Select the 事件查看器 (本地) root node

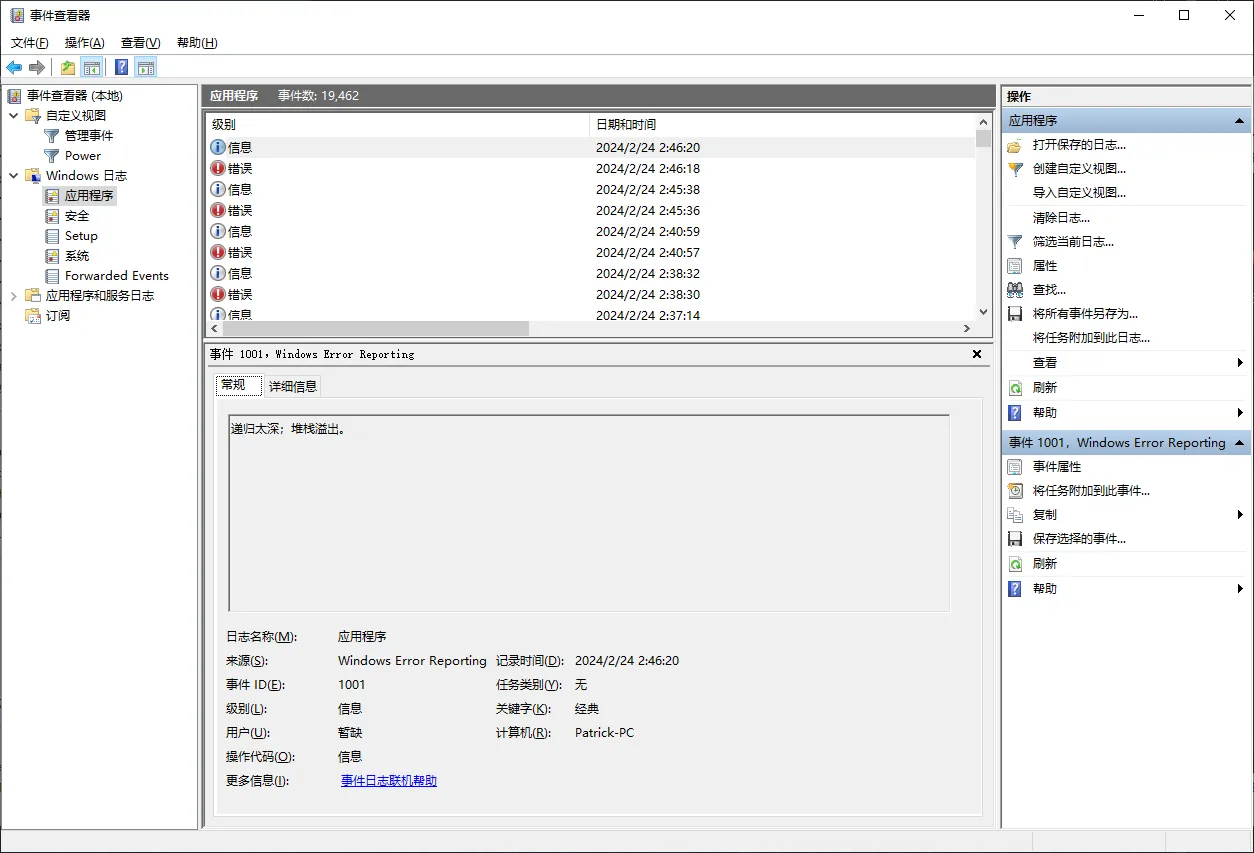74,95
